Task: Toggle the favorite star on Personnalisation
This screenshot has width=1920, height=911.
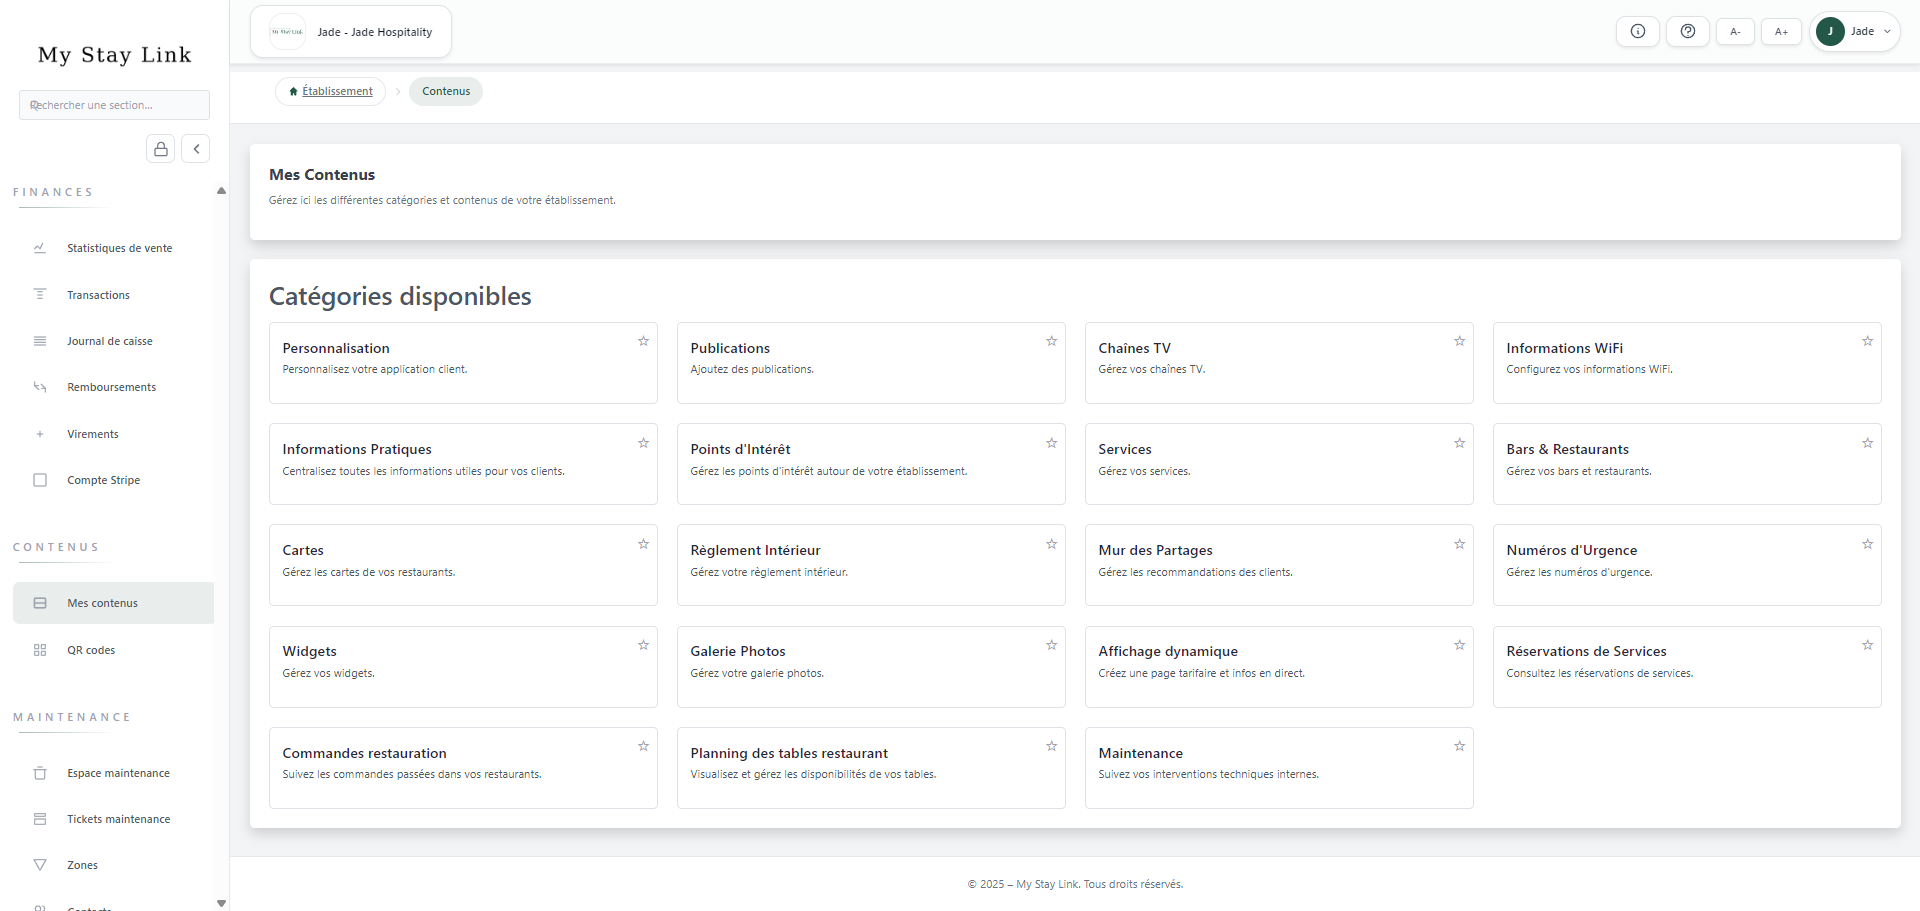Action: 643,341
